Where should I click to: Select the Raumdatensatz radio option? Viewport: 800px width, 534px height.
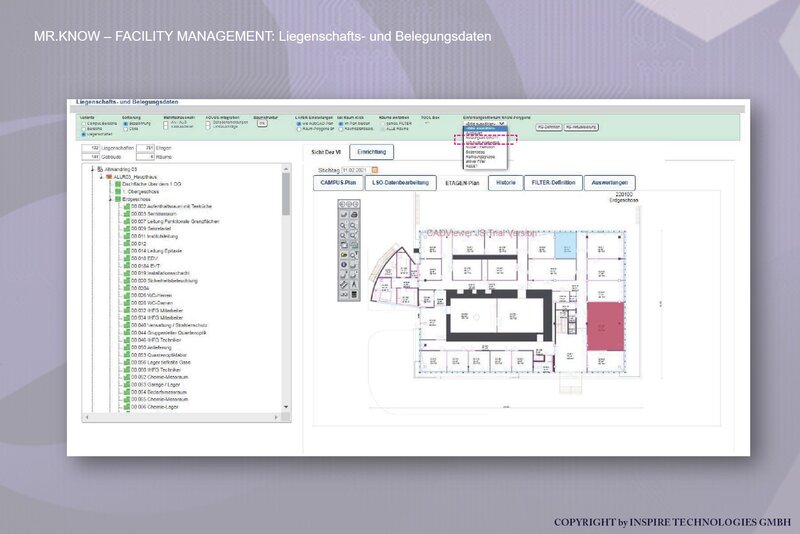click(x=340, y=130)
